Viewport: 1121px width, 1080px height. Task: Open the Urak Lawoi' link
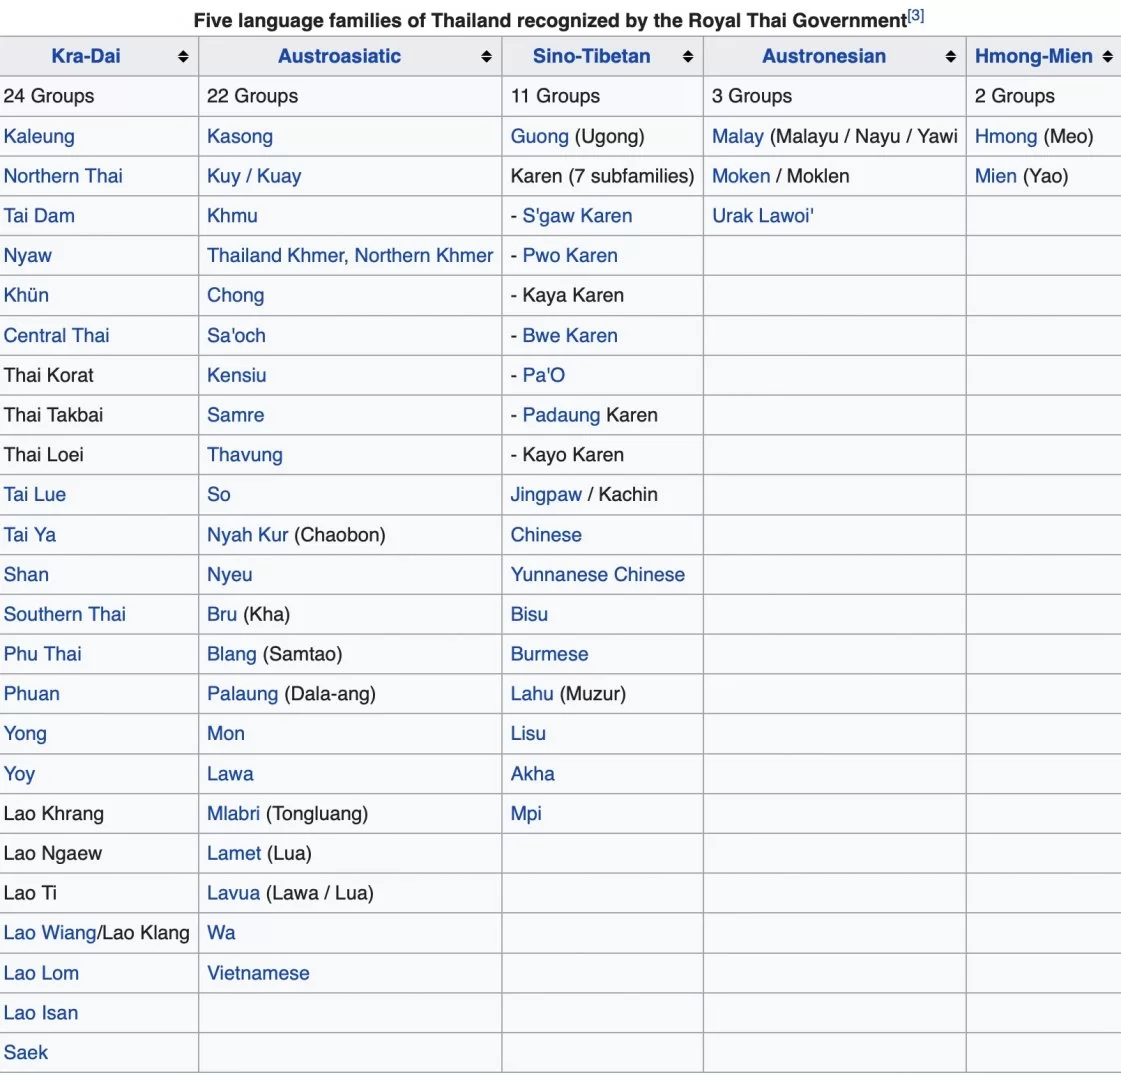click(763, 216)
